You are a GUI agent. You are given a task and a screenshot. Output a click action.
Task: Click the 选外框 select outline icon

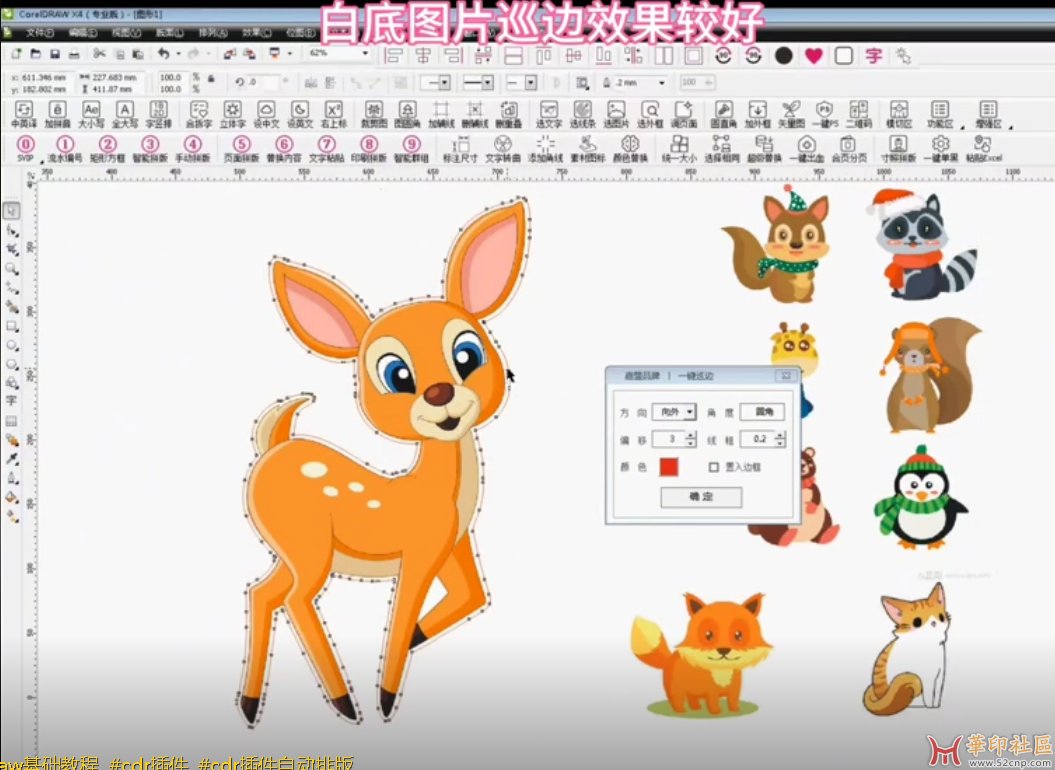[650, 114]
